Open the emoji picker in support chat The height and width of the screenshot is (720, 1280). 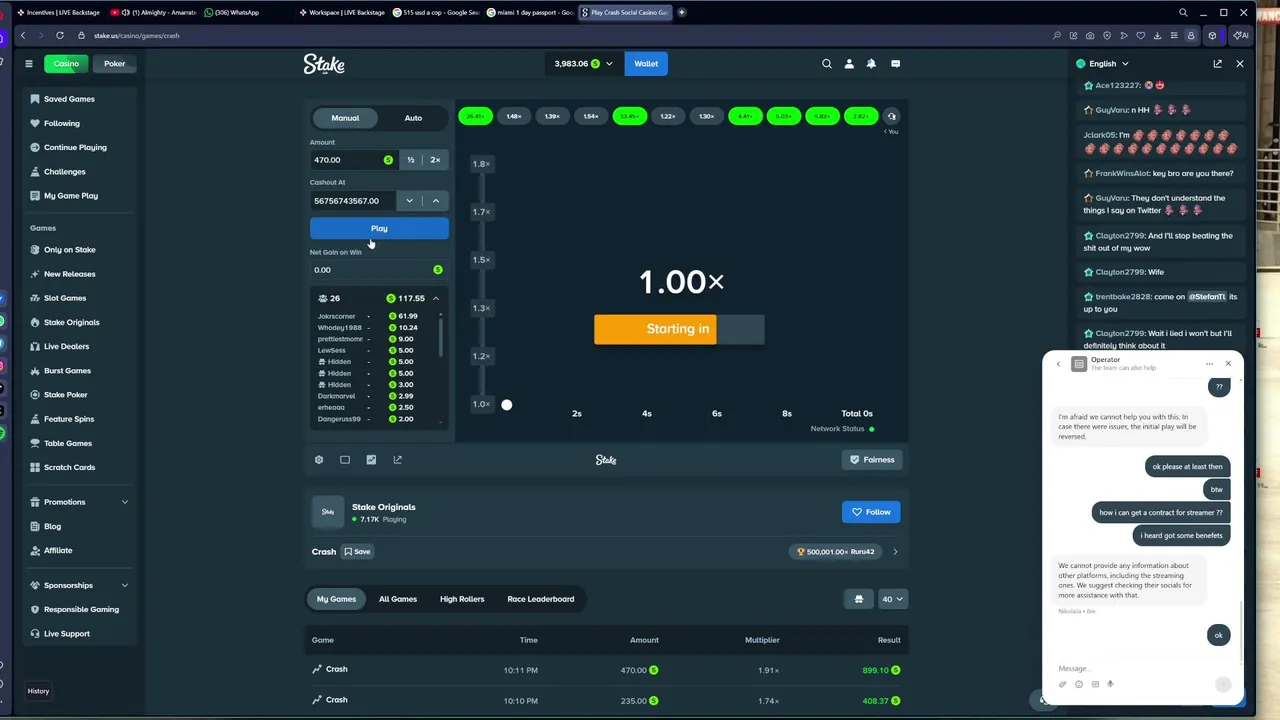(x=1079, y=685)
